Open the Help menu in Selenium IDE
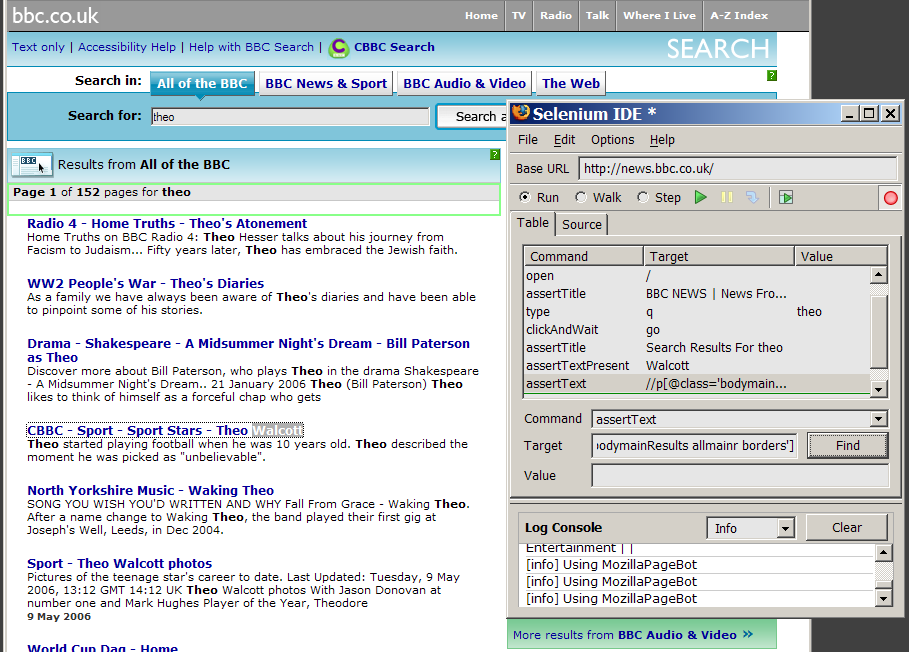909x652 pixels. [x=662, y=140]
